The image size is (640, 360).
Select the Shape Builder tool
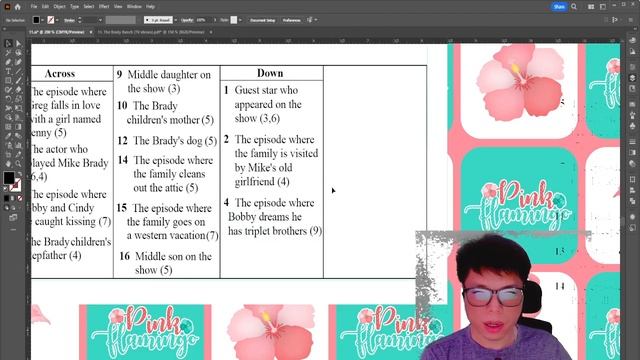click(x=8, y=118)
